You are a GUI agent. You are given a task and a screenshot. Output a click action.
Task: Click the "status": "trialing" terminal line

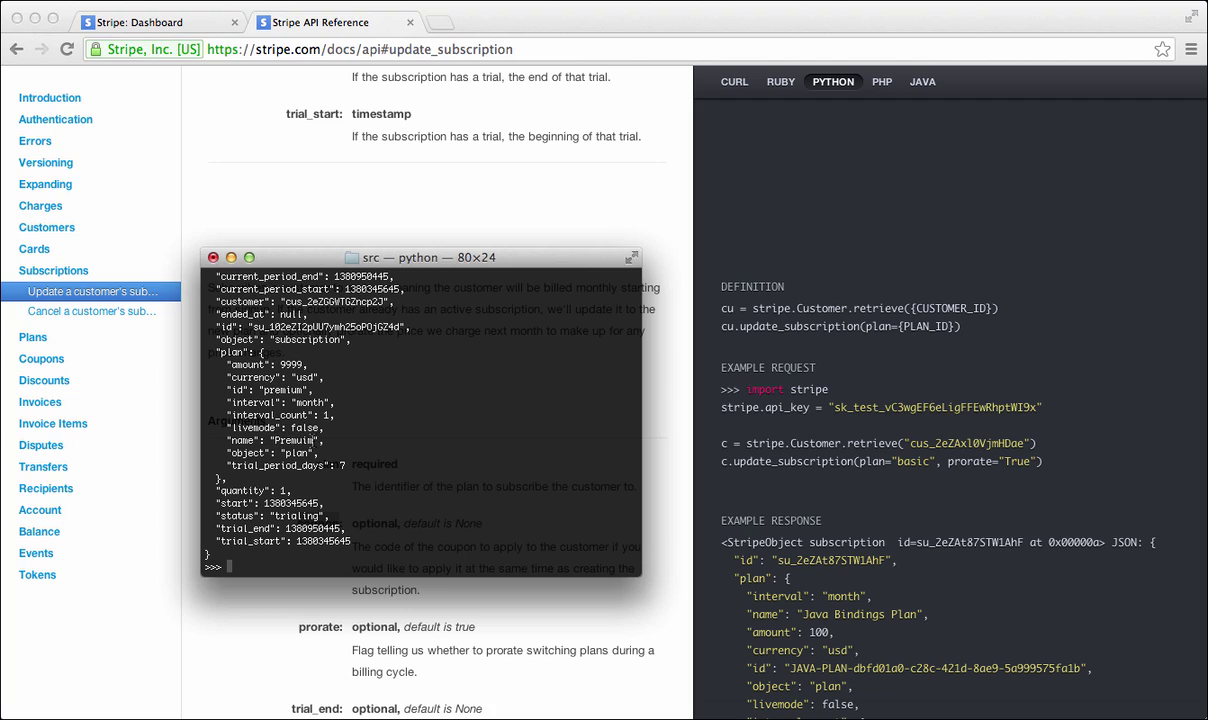tap(273, 516)
